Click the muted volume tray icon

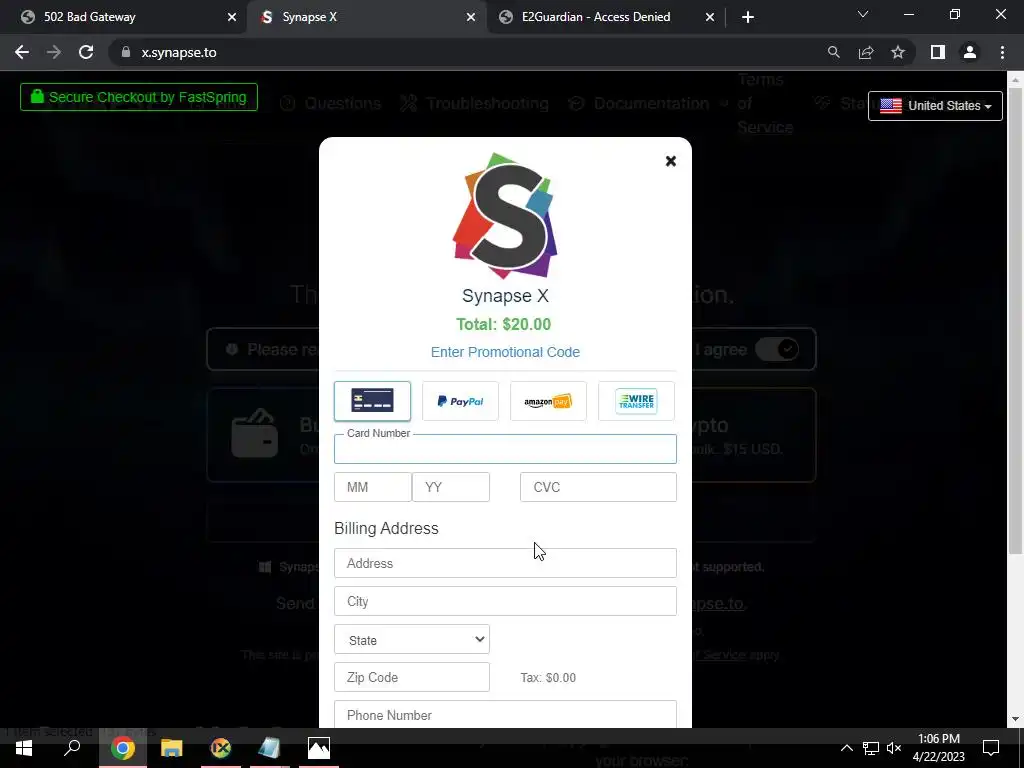pyautogui.click(x=894, y=748)
